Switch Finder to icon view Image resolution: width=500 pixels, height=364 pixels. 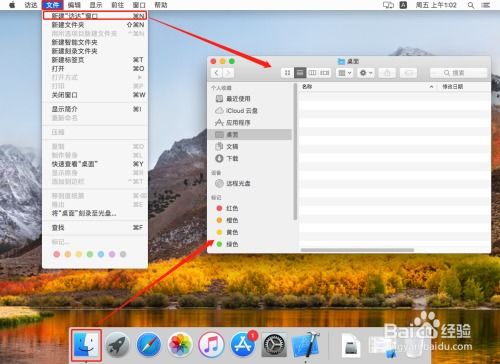(x=287, y=73)
